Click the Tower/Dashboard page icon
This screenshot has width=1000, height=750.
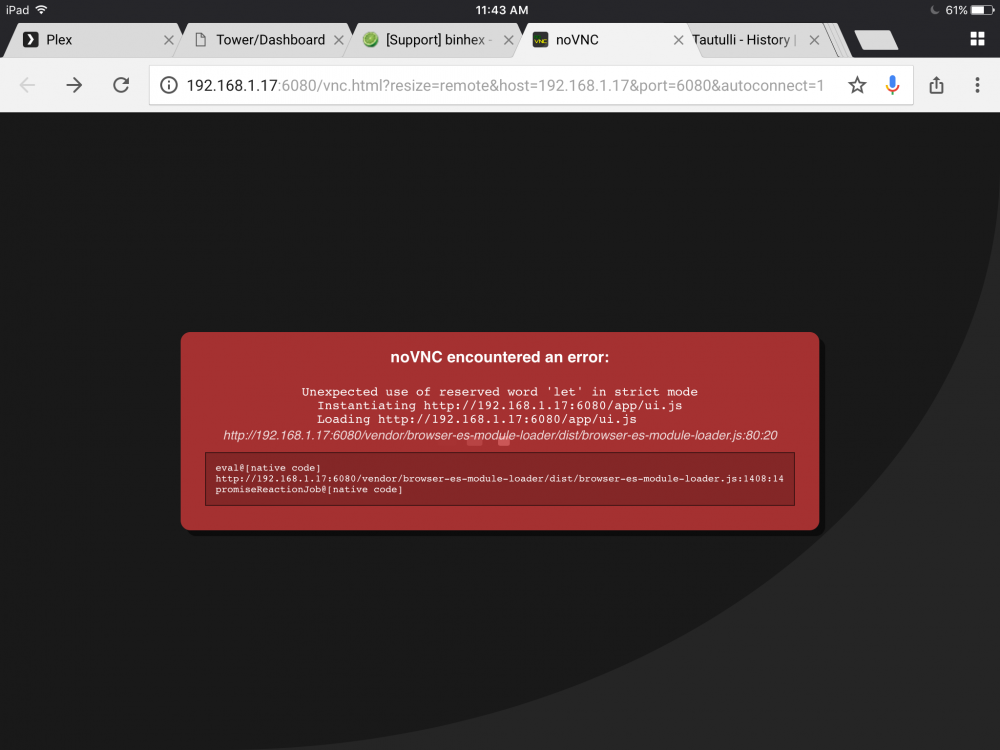point(200,40)
